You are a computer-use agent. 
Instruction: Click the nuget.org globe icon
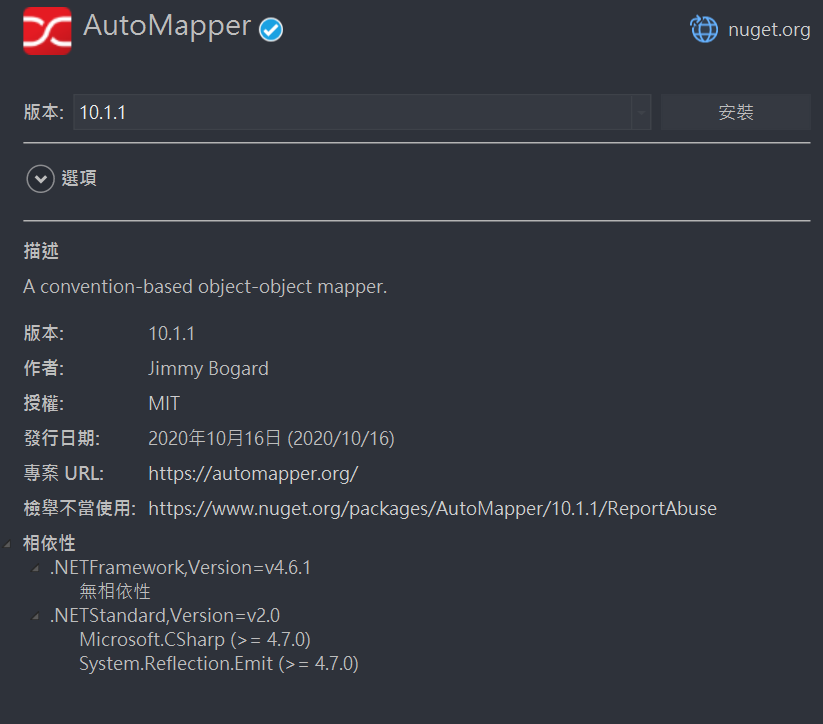tap(704, 29)
